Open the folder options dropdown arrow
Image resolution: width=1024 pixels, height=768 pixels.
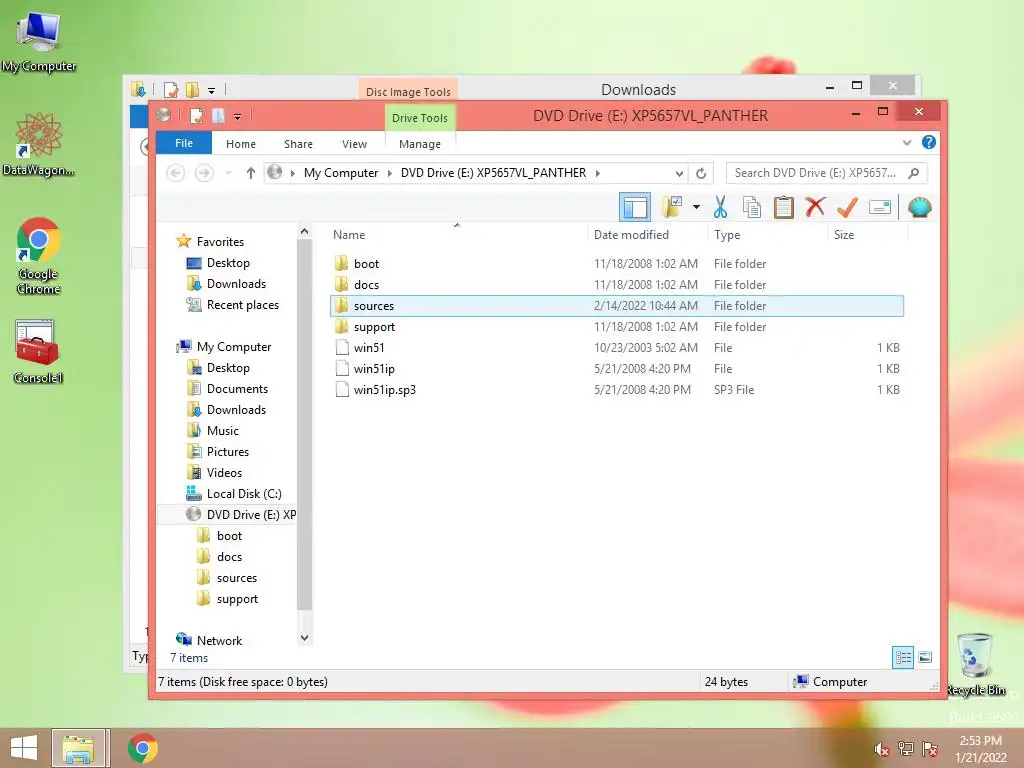point(696,208)
